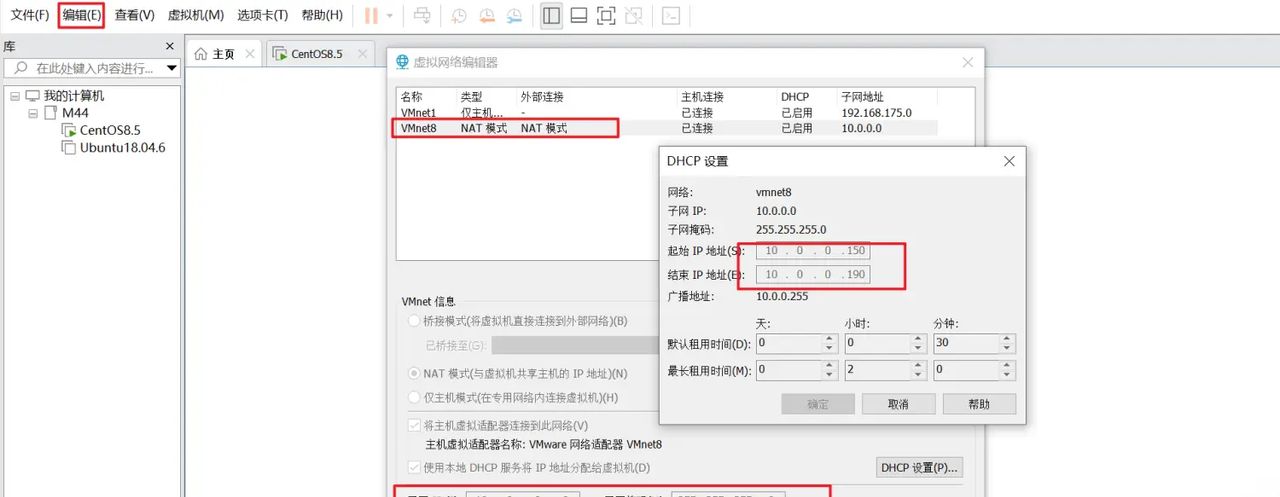The width and height of the screenshot is (1280, 497).
Task: Close the 主页 tab via its X
Action: (x=249, y=54)
